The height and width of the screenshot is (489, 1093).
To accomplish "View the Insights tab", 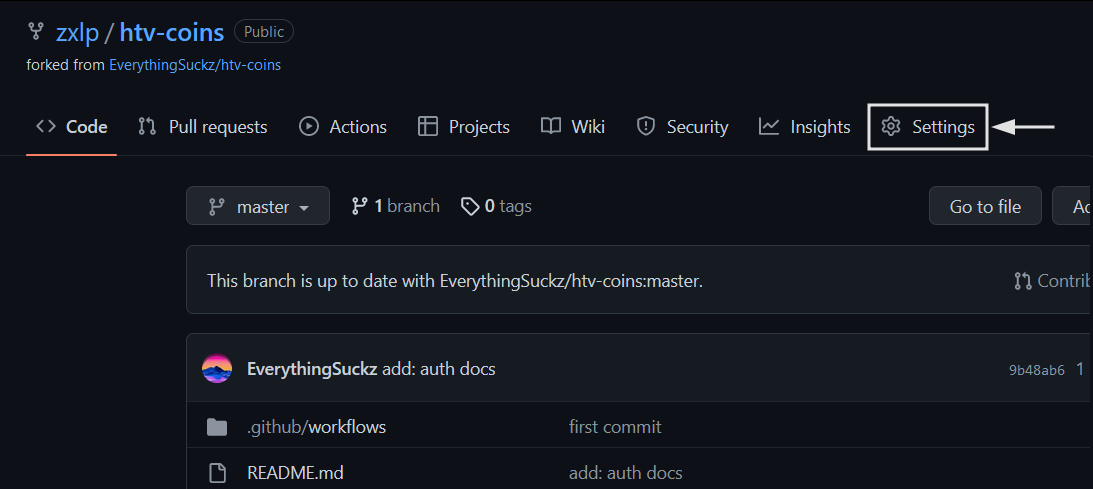I will [804, 127].
